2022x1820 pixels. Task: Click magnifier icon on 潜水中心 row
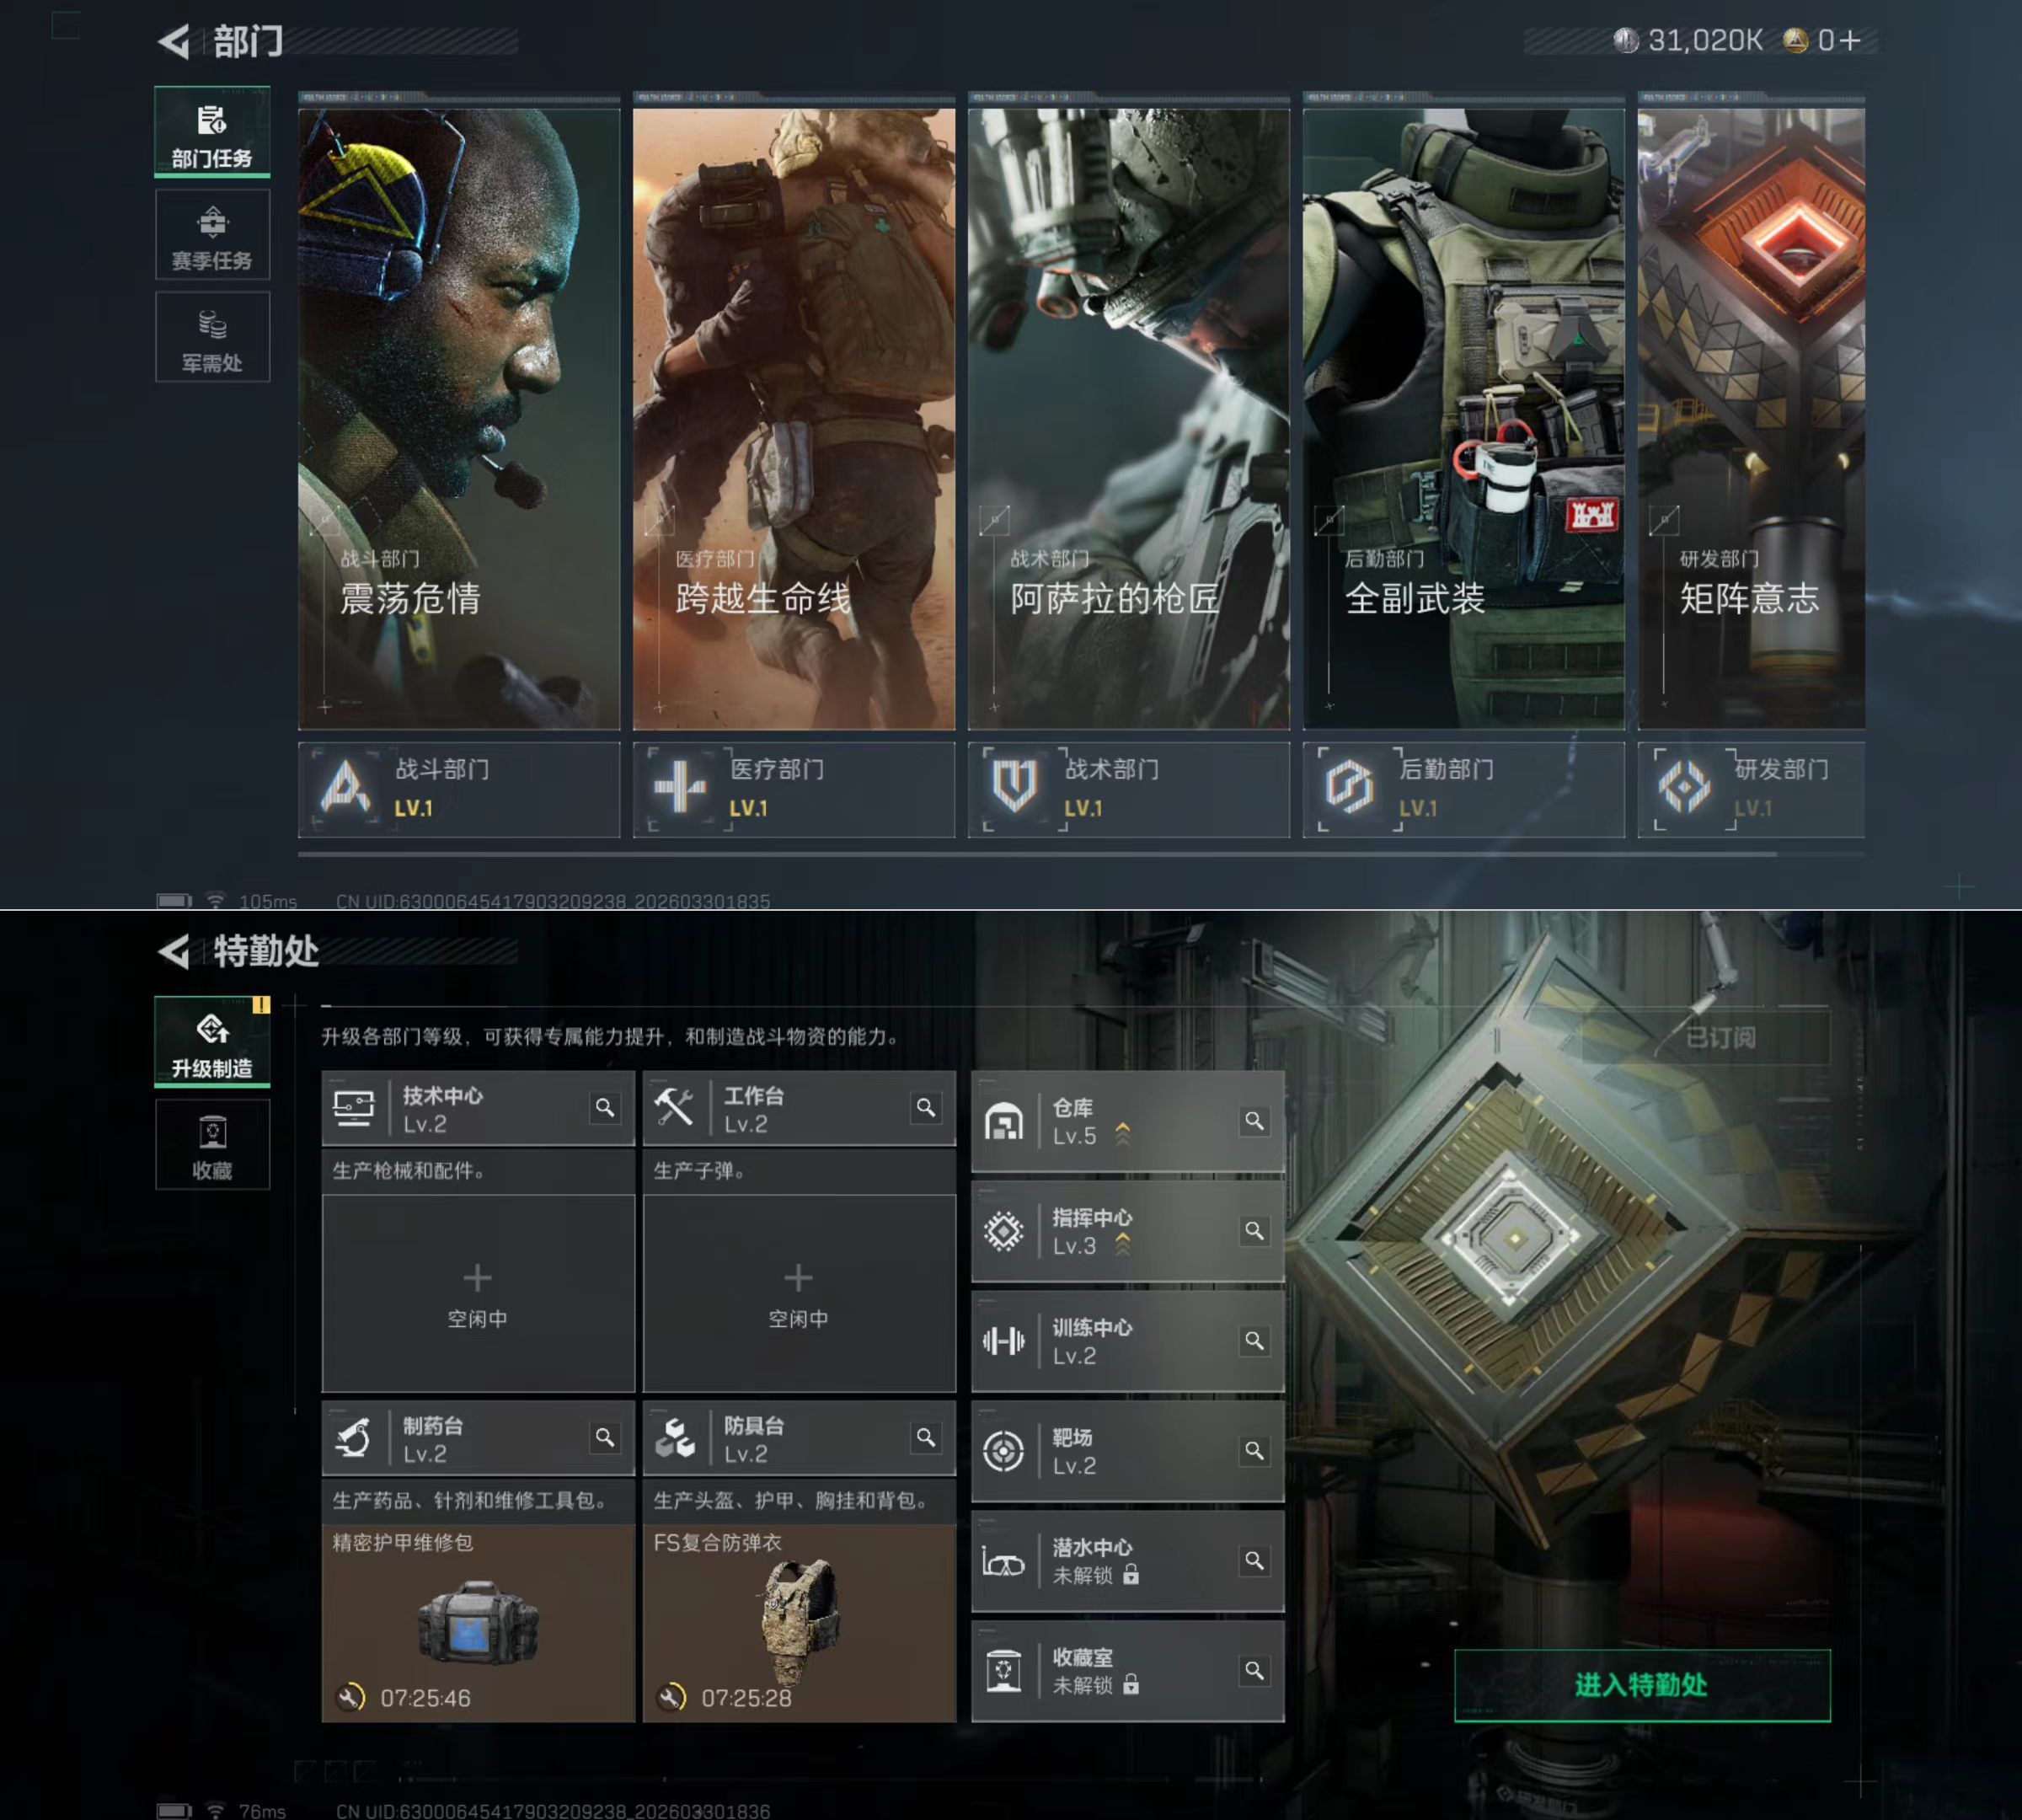[x=1254, y=1561]
